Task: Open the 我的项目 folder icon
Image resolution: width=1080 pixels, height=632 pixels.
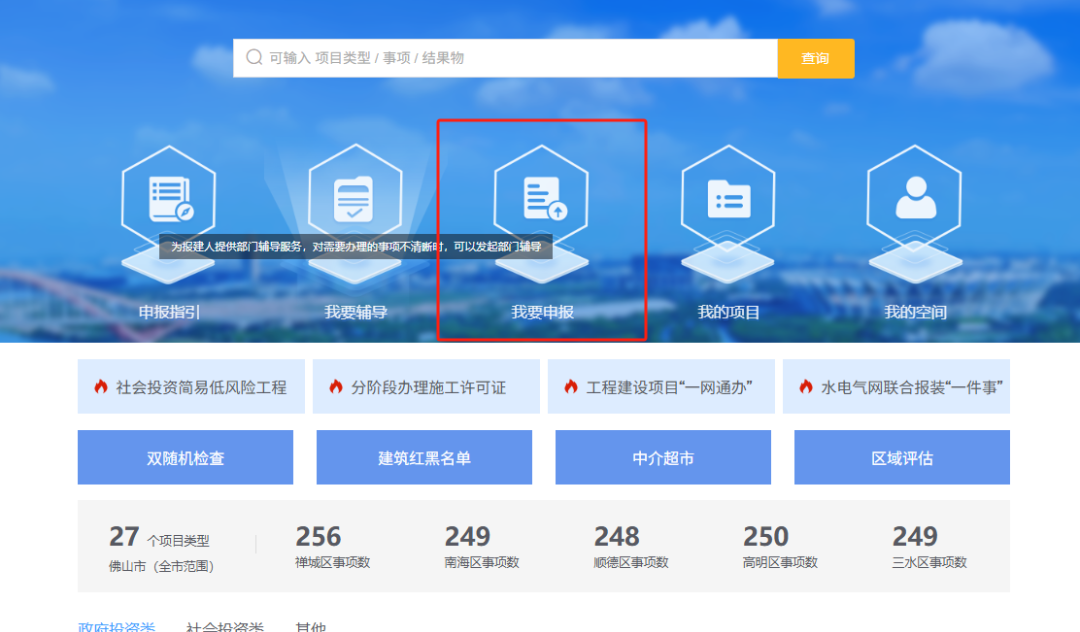Action: 728,197
